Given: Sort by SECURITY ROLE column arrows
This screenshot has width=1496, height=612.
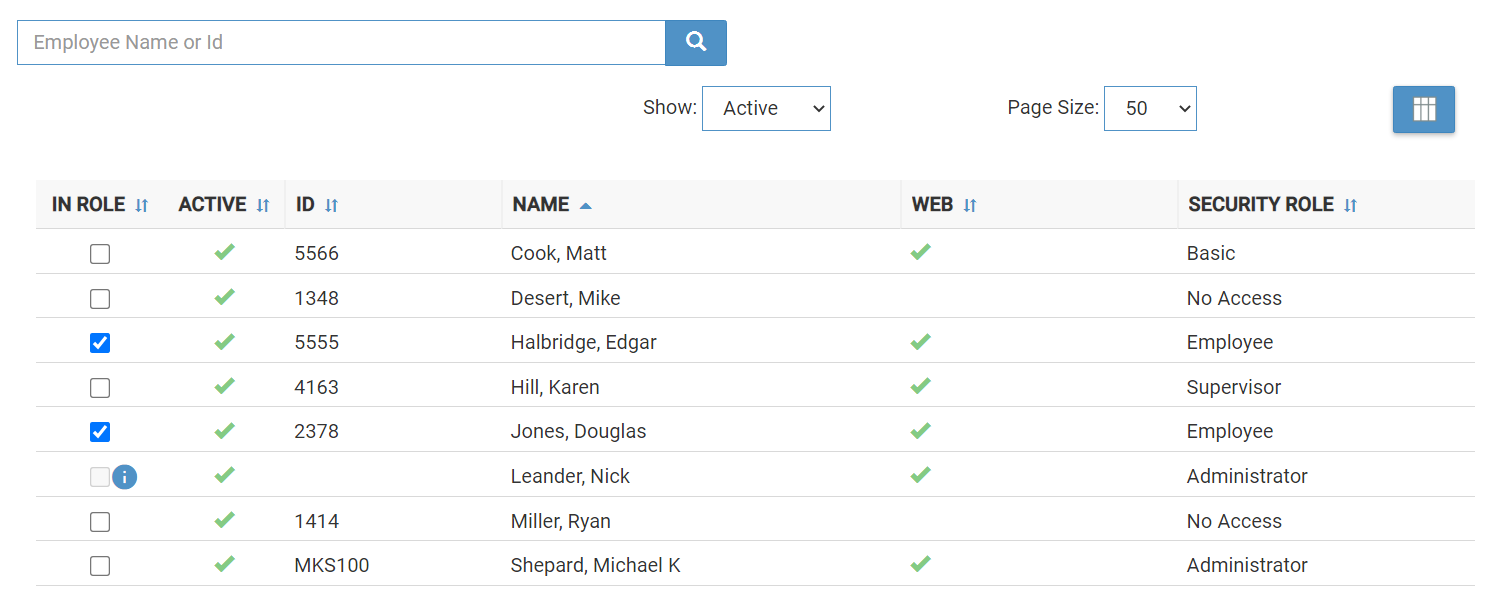Looking at the screenshot, I should 1350,205.
